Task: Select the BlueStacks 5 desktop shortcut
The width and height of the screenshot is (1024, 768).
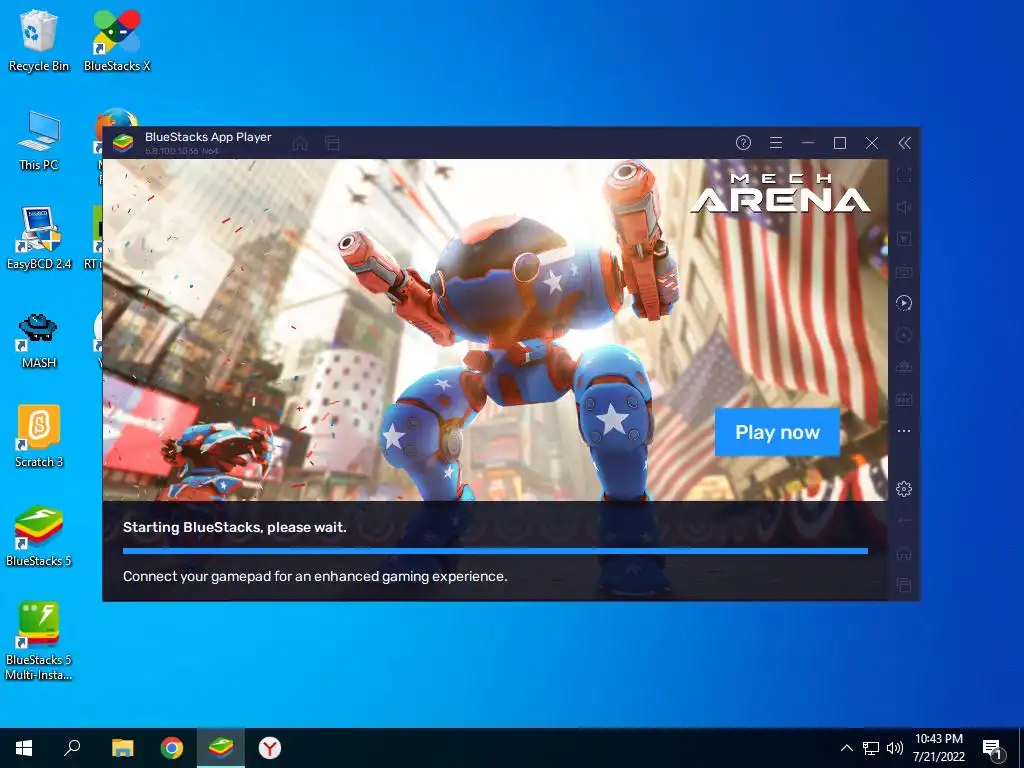Action: pos(39,536)
